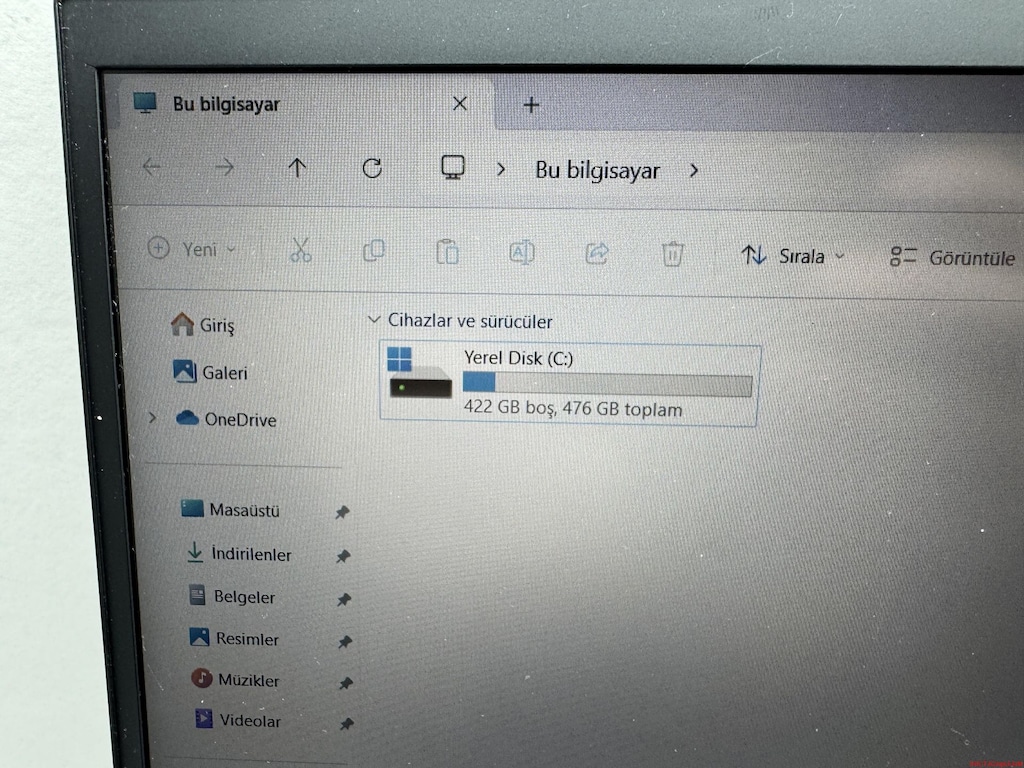The height and width of the screenshot is (768, 1024).
Task: Open the Yeni new item menu
Action: point(191,249)
